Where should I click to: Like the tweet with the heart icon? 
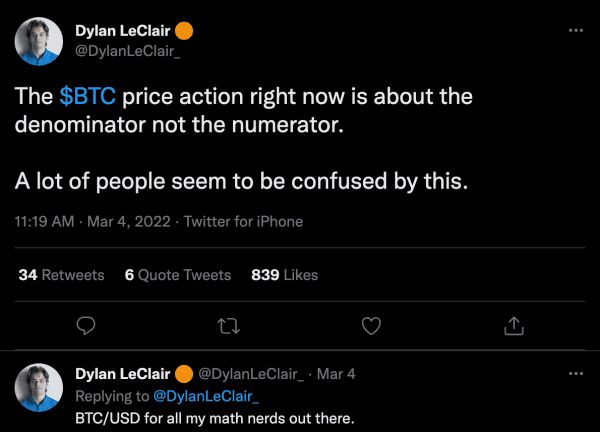coord(371,325)
